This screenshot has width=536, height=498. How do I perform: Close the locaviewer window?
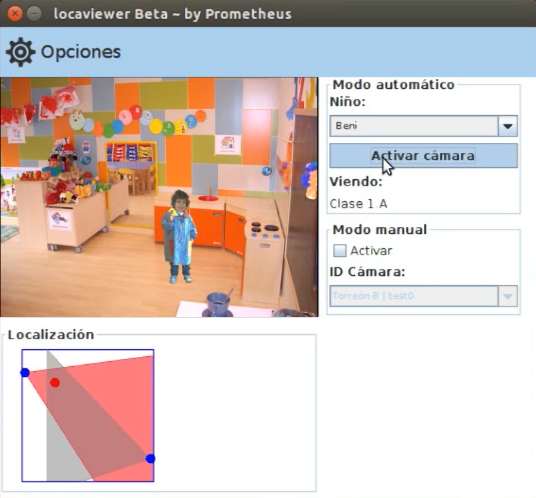[x=15, y=14]
